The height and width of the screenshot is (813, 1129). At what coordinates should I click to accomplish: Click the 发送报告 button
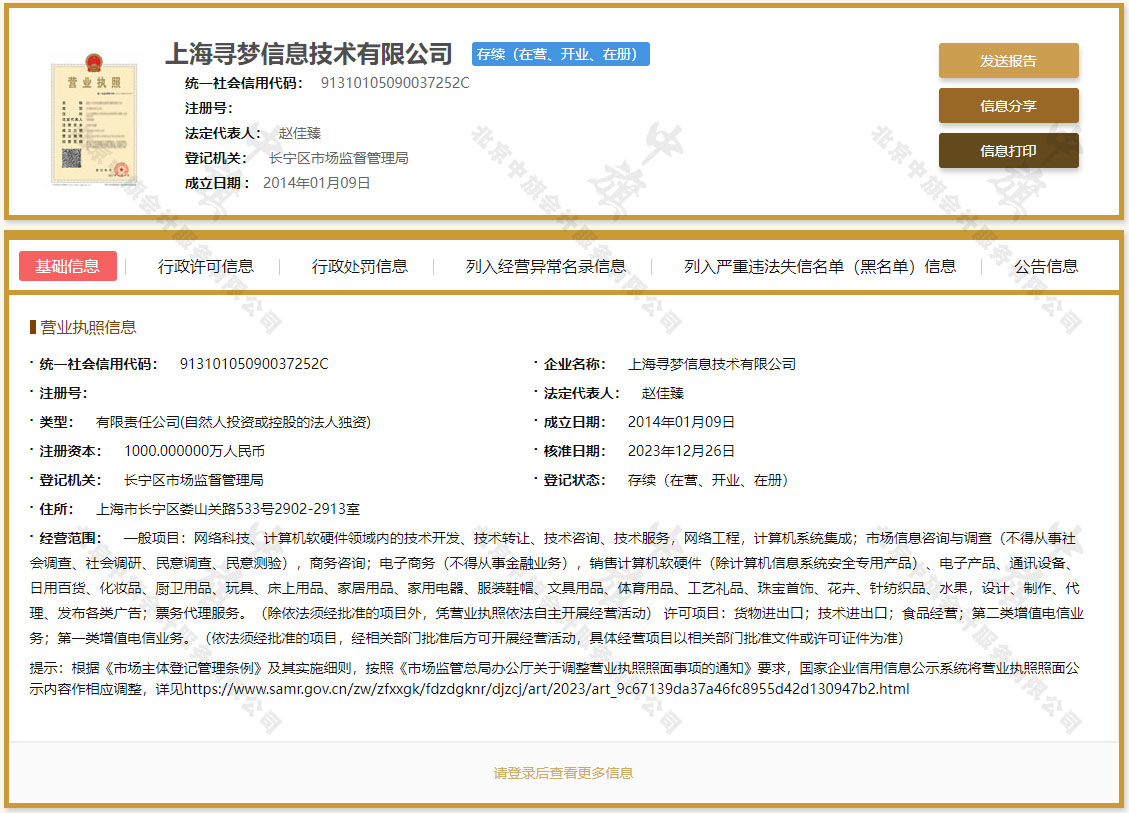(x=1008, y=60)
